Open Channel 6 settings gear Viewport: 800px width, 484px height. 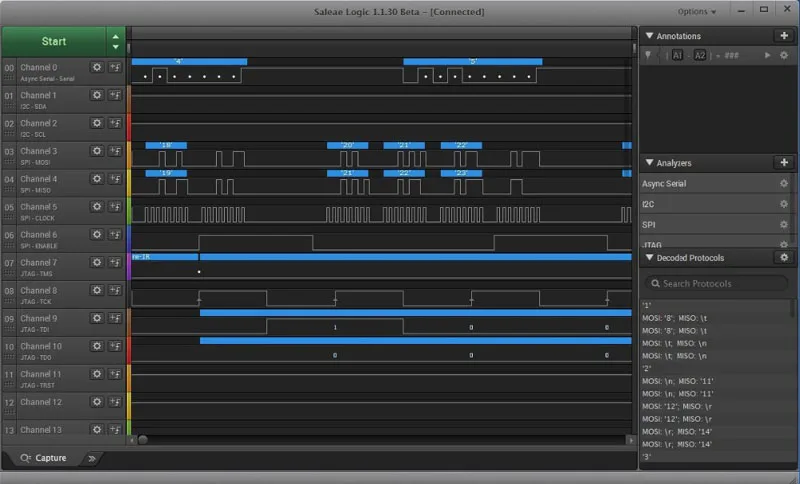[96, 235]
